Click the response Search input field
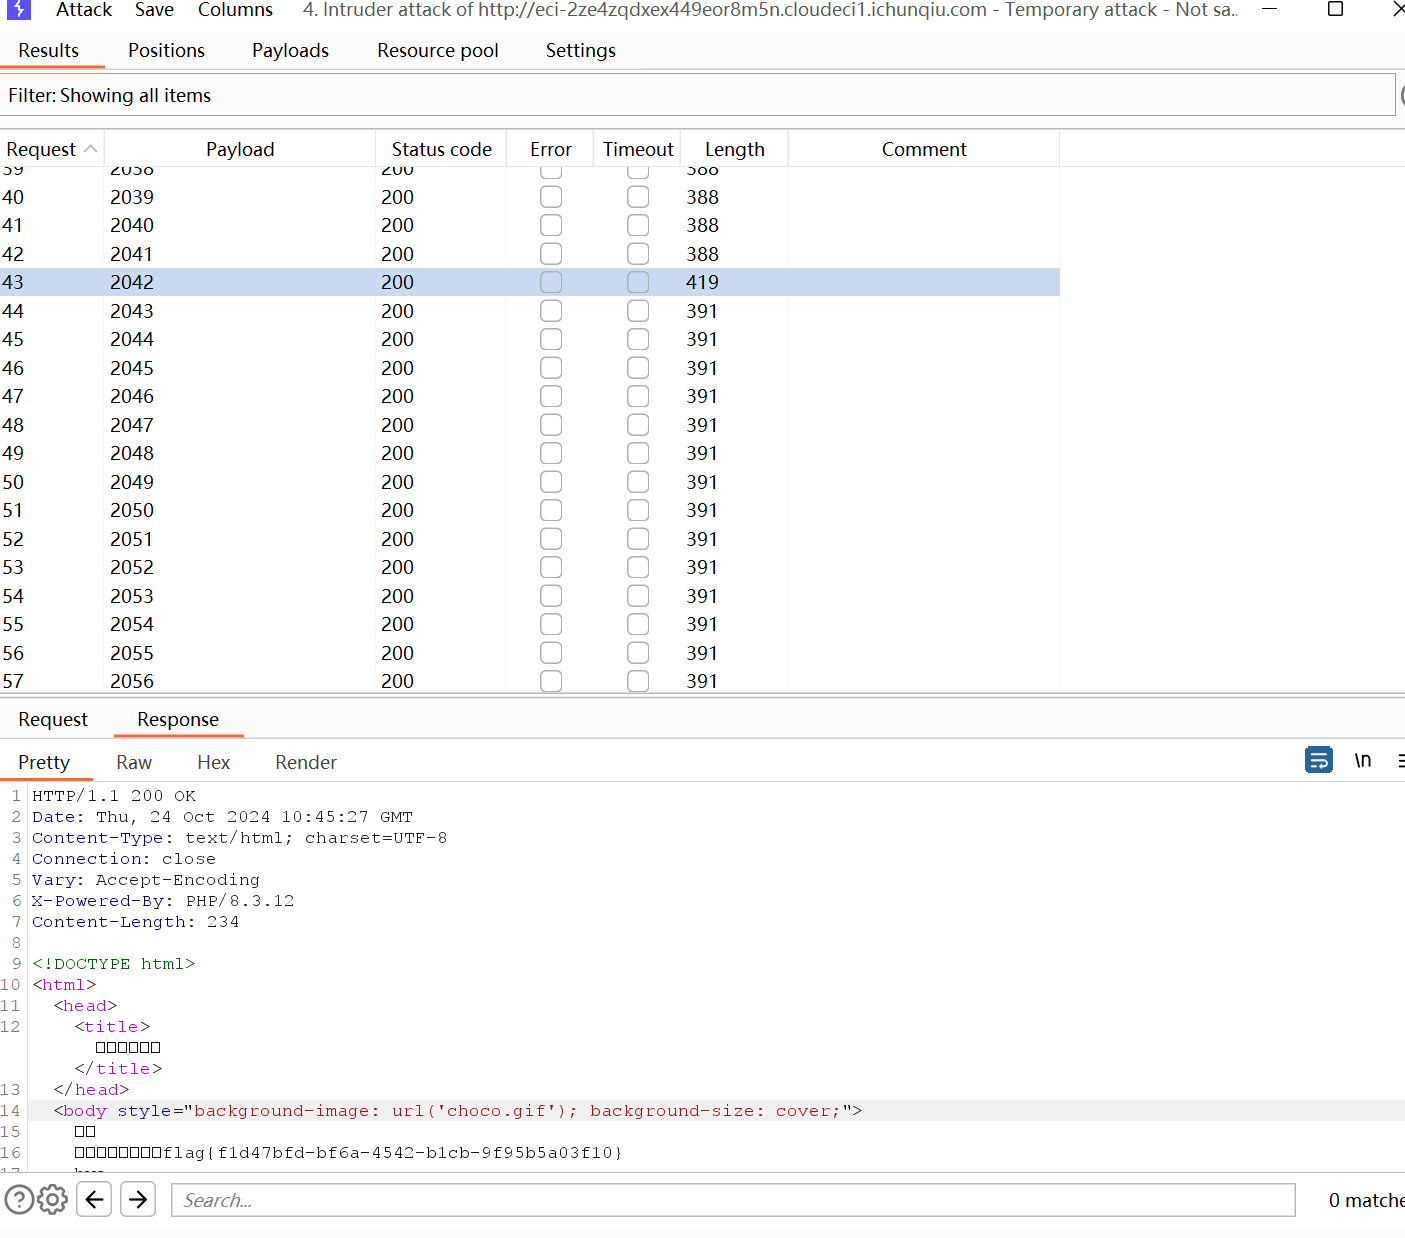The image size is (1405, 1238). 733,1200
